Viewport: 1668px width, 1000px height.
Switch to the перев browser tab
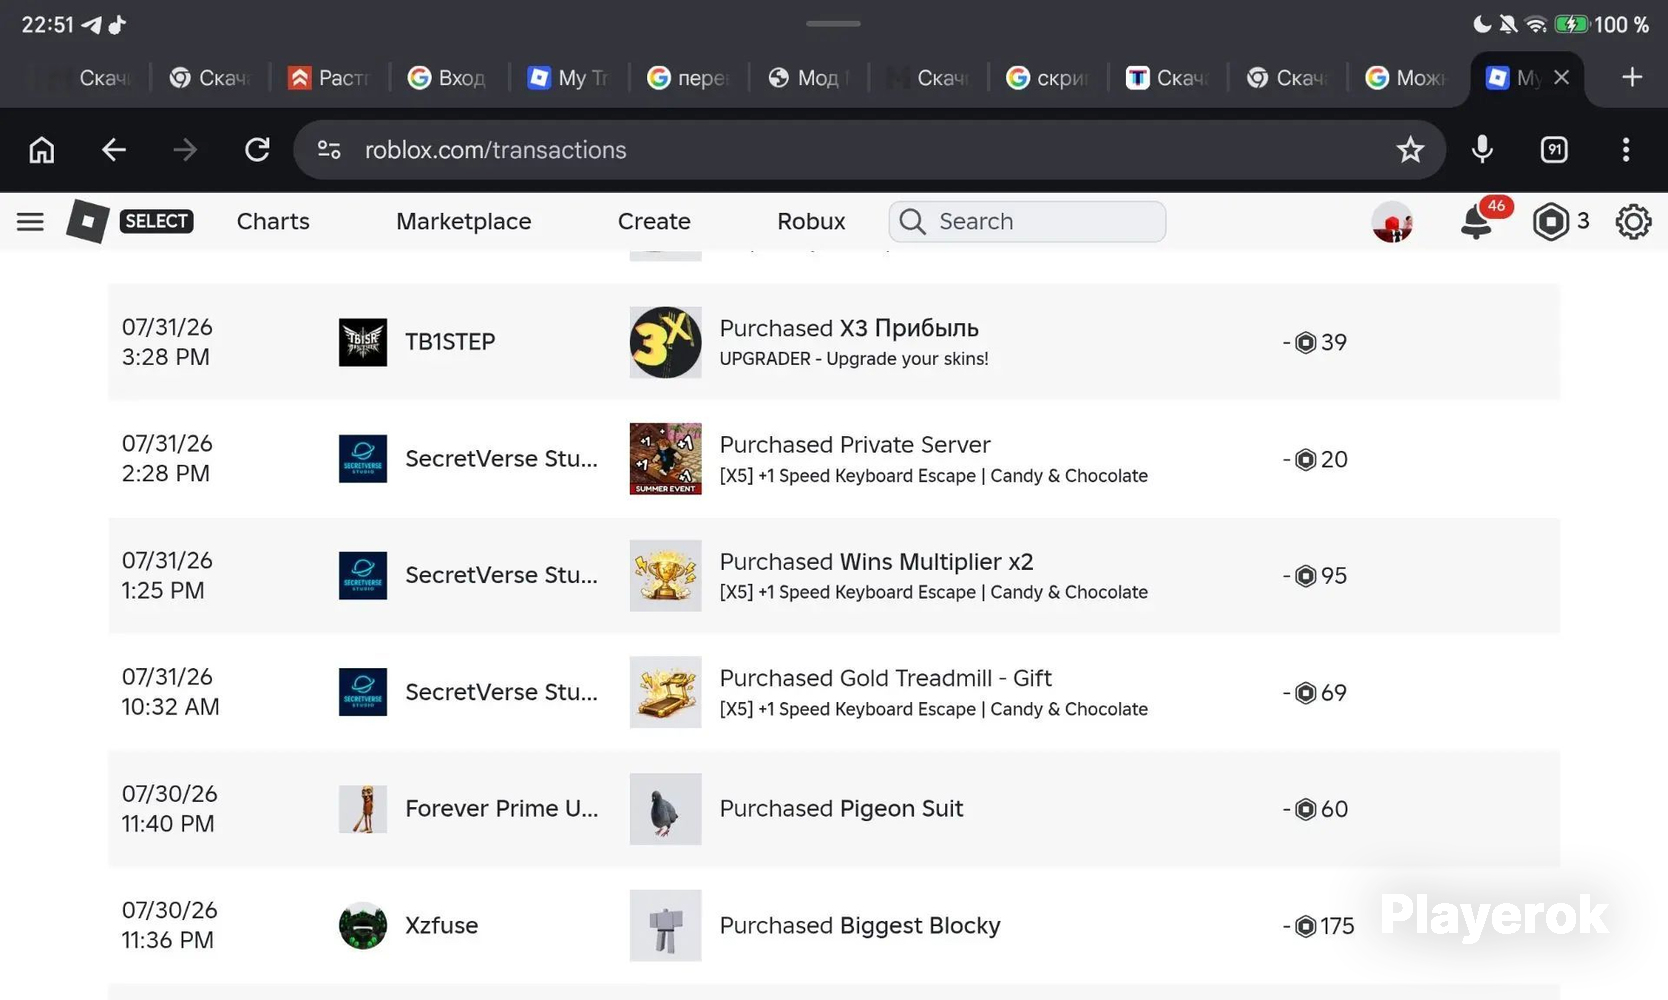tap(688, 77)
